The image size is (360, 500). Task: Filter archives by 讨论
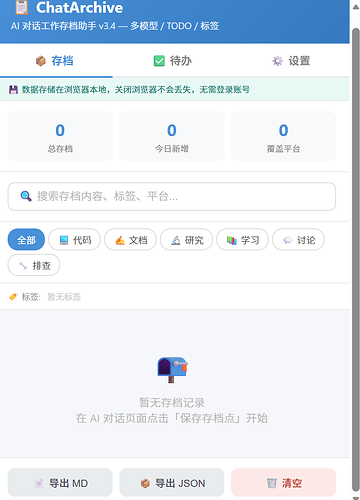click(x=298, y=240)
